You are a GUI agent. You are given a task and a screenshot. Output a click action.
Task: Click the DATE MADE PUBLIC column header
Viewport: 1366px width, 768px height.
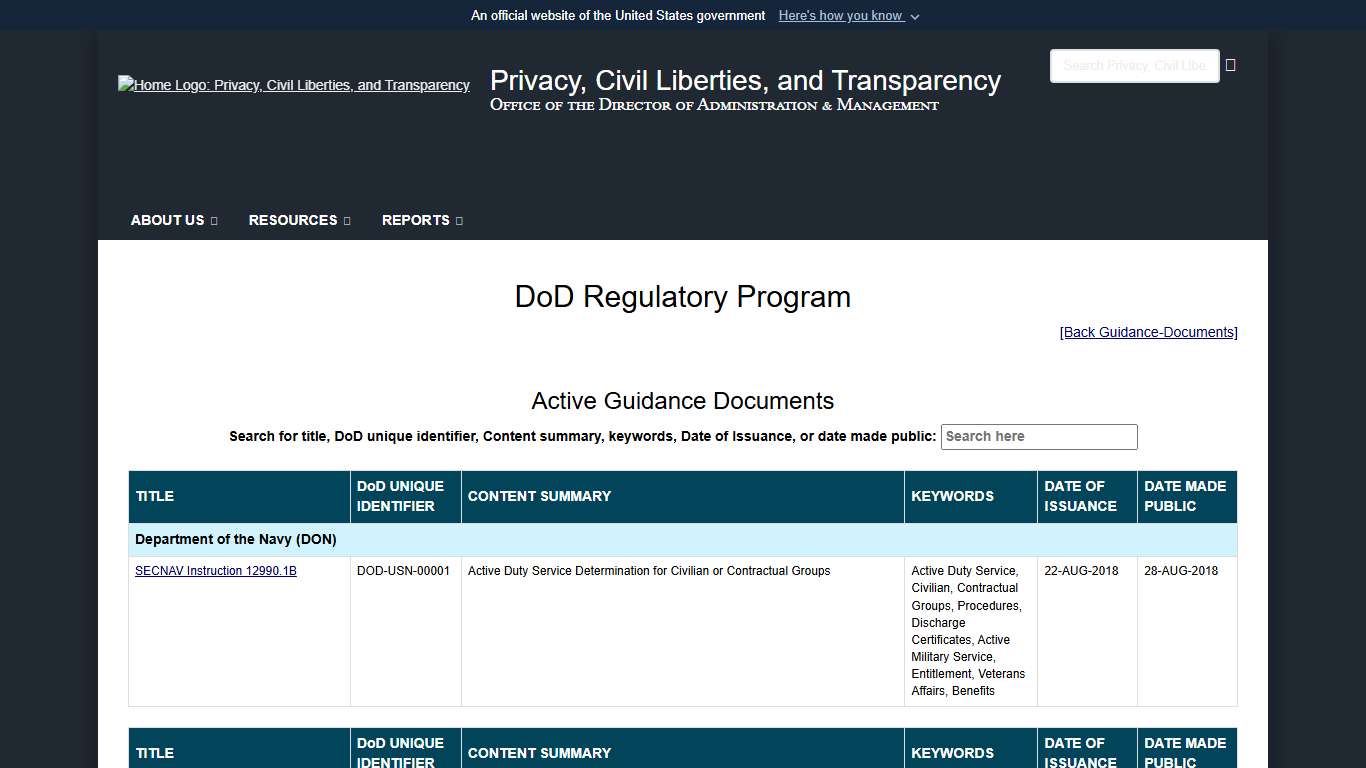(1184, 496)
